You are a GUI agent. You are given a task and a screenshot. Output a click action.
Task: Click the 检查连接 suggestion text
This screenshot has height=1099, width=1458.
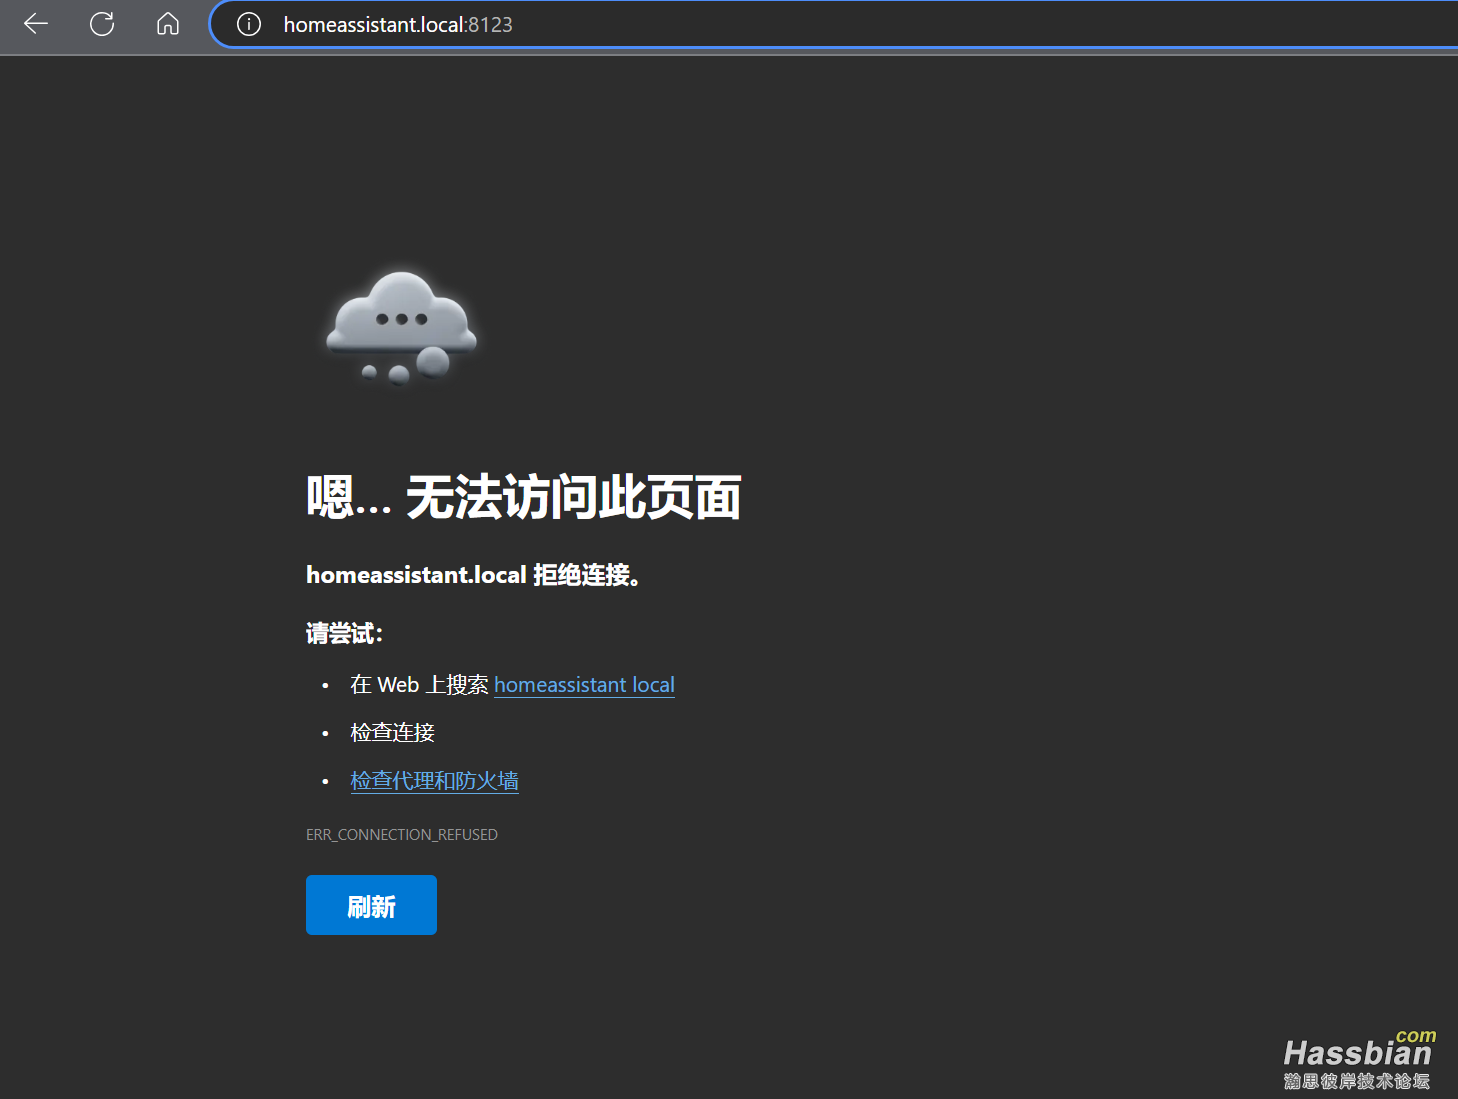(x=392, y=733)
